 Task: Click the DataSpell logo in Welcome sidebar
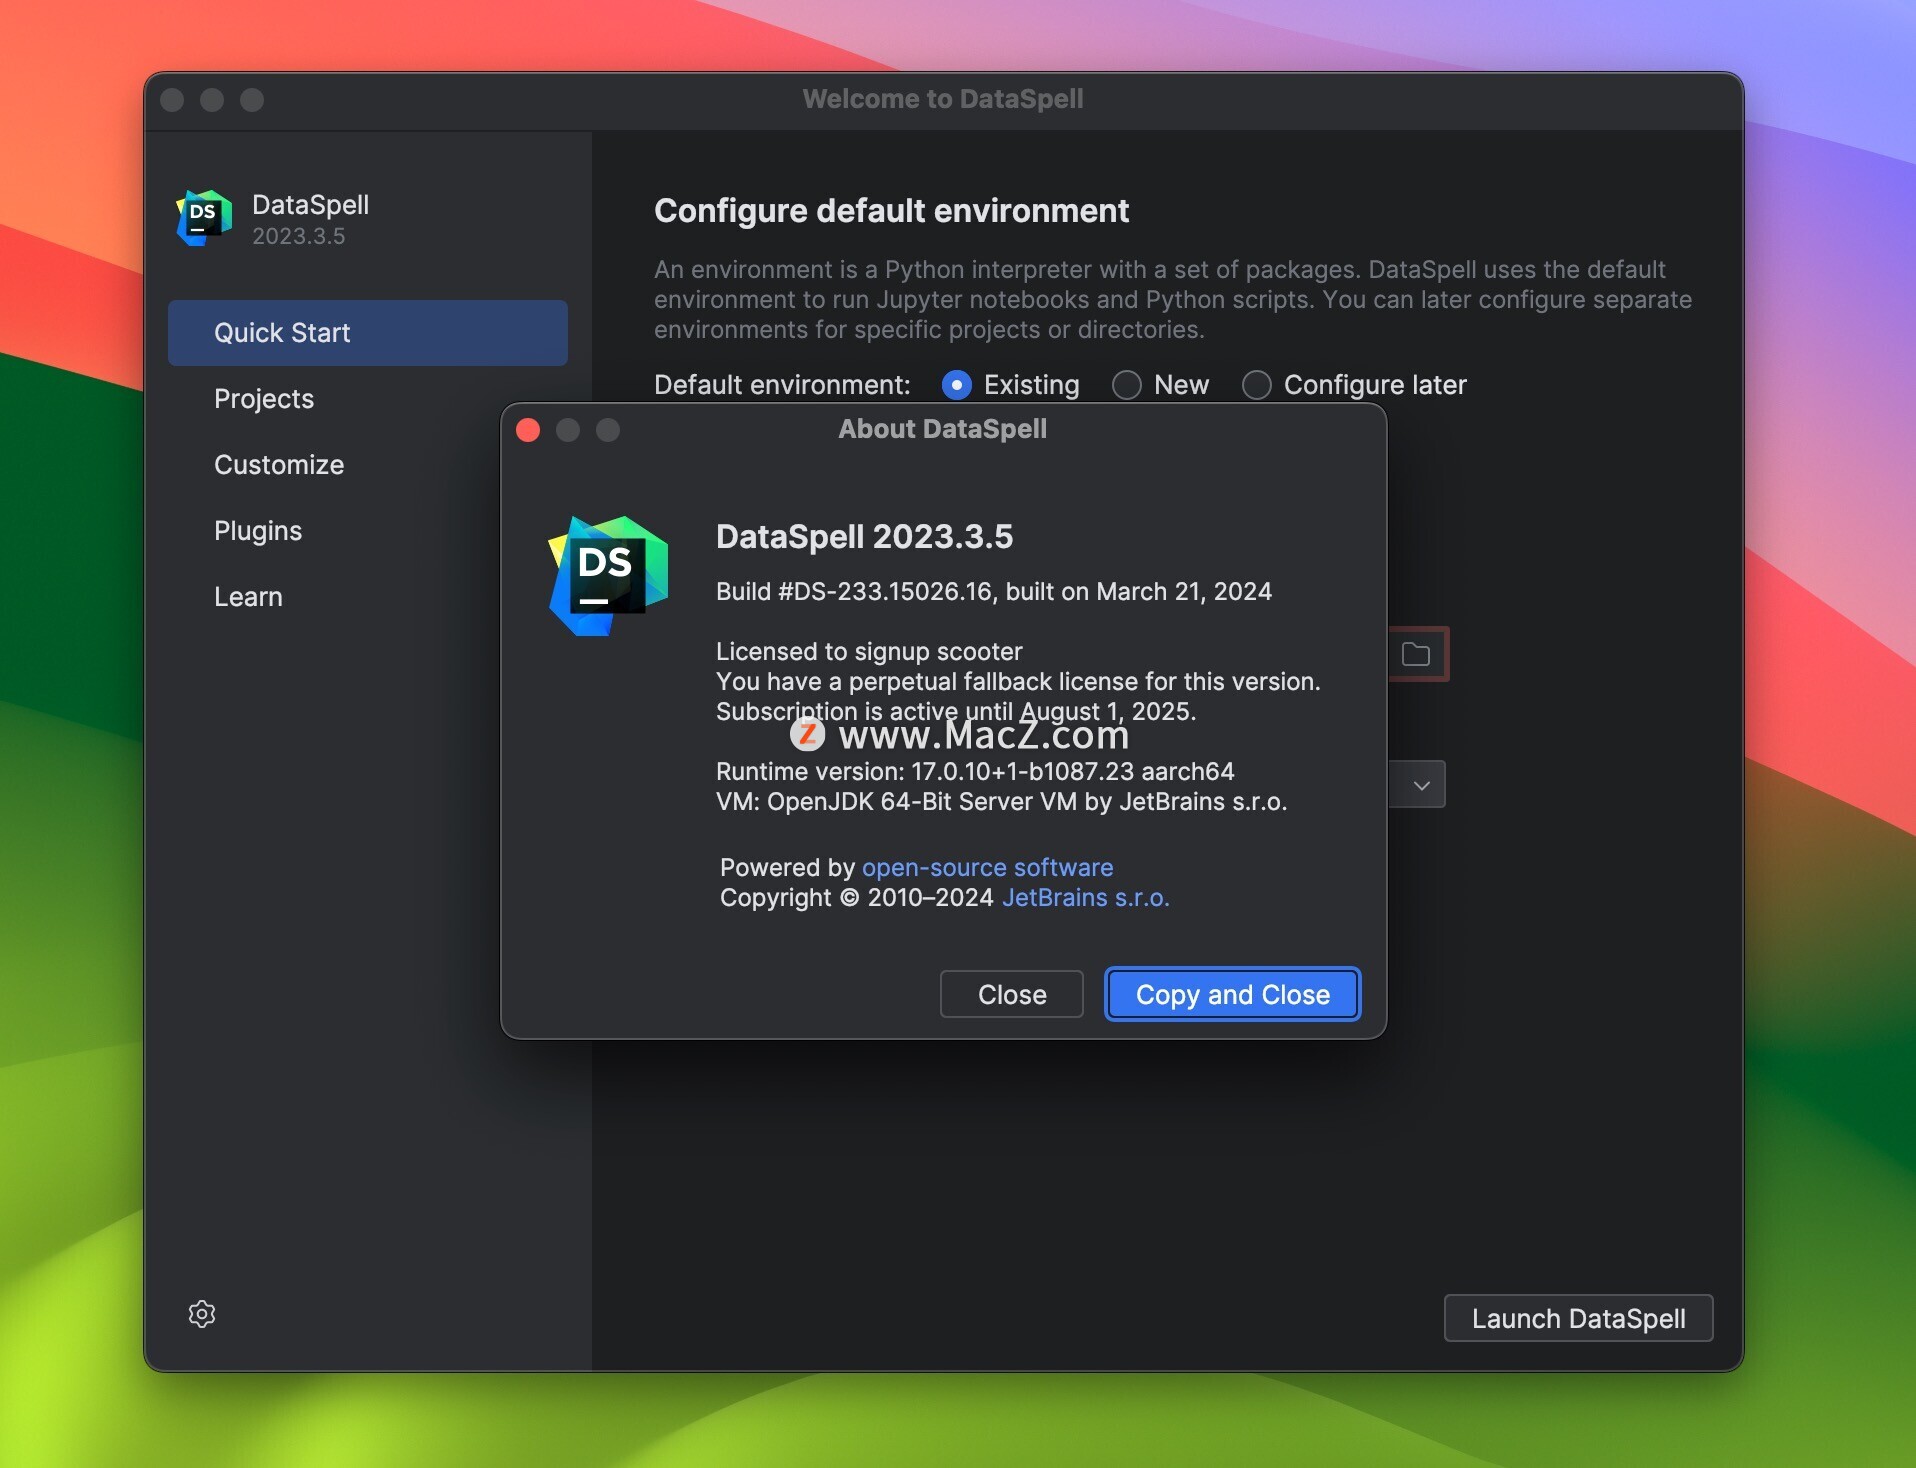(204, 218)
